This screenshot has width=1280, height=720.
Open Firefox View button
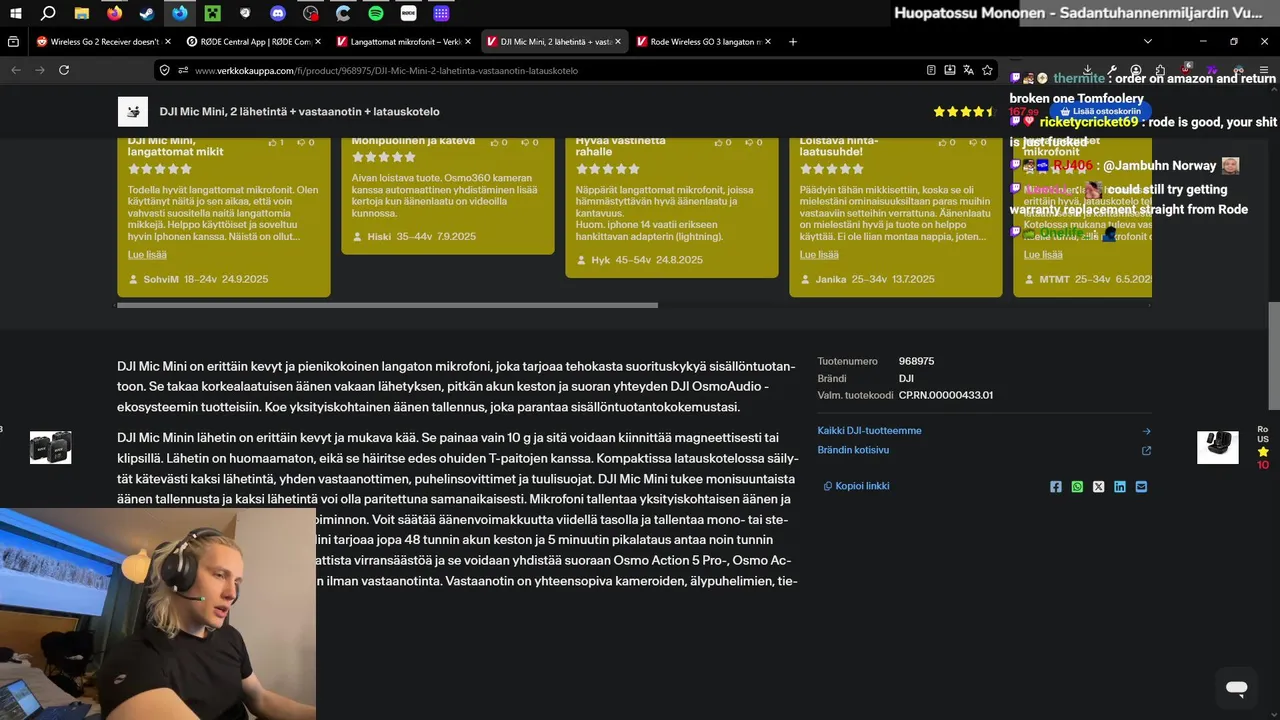pyautogui.click(x=13, y=41)
